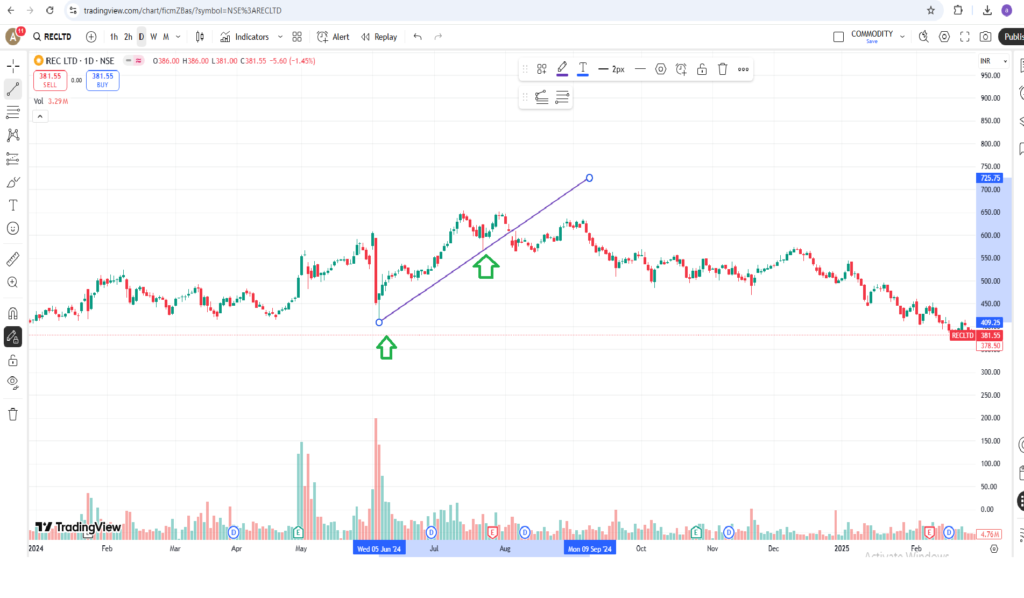
Task: Activate the zoom in tool
Action: click(x=13, y=282)
